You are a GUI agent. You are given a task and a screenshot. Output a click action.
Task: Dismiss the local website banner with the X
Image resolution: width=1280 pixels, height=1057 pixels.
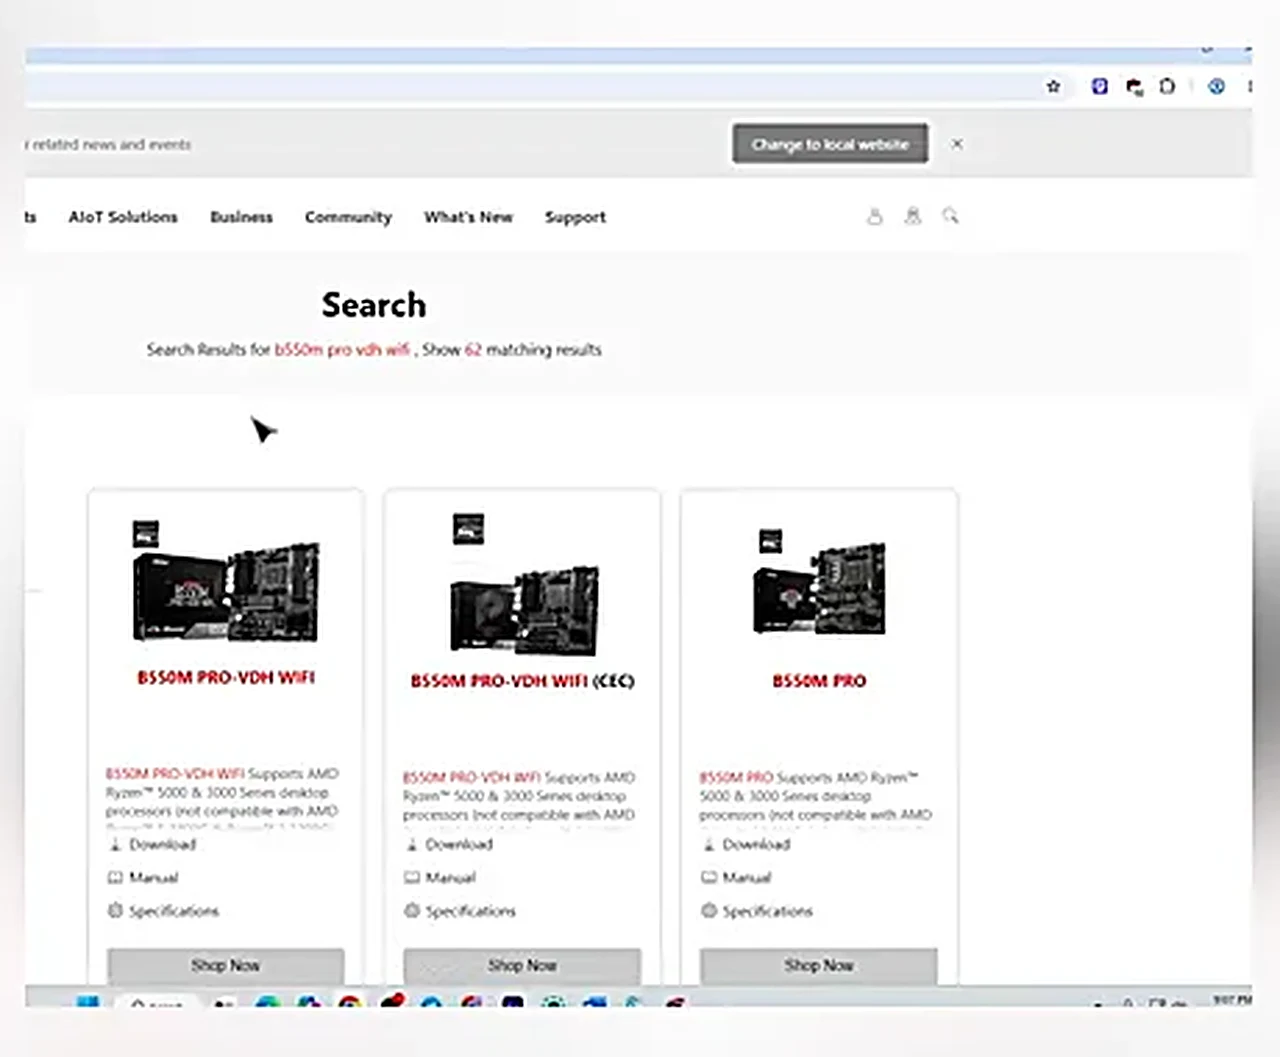957,144
